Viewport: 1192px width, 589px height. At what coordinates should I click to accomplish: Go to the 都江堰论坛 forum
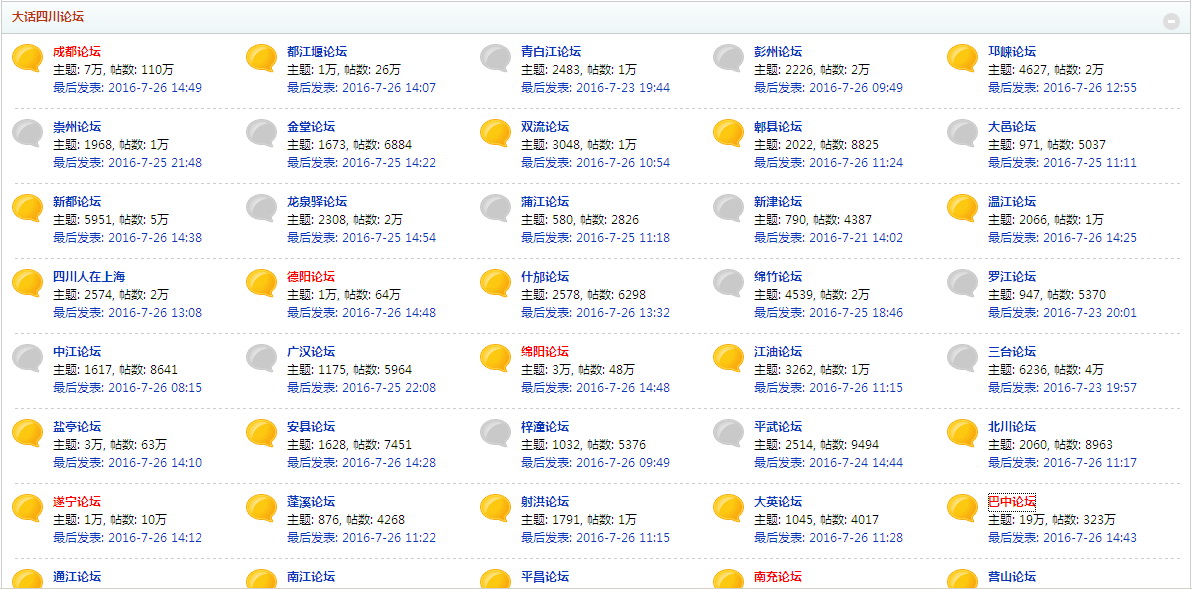tap(317, 52)
